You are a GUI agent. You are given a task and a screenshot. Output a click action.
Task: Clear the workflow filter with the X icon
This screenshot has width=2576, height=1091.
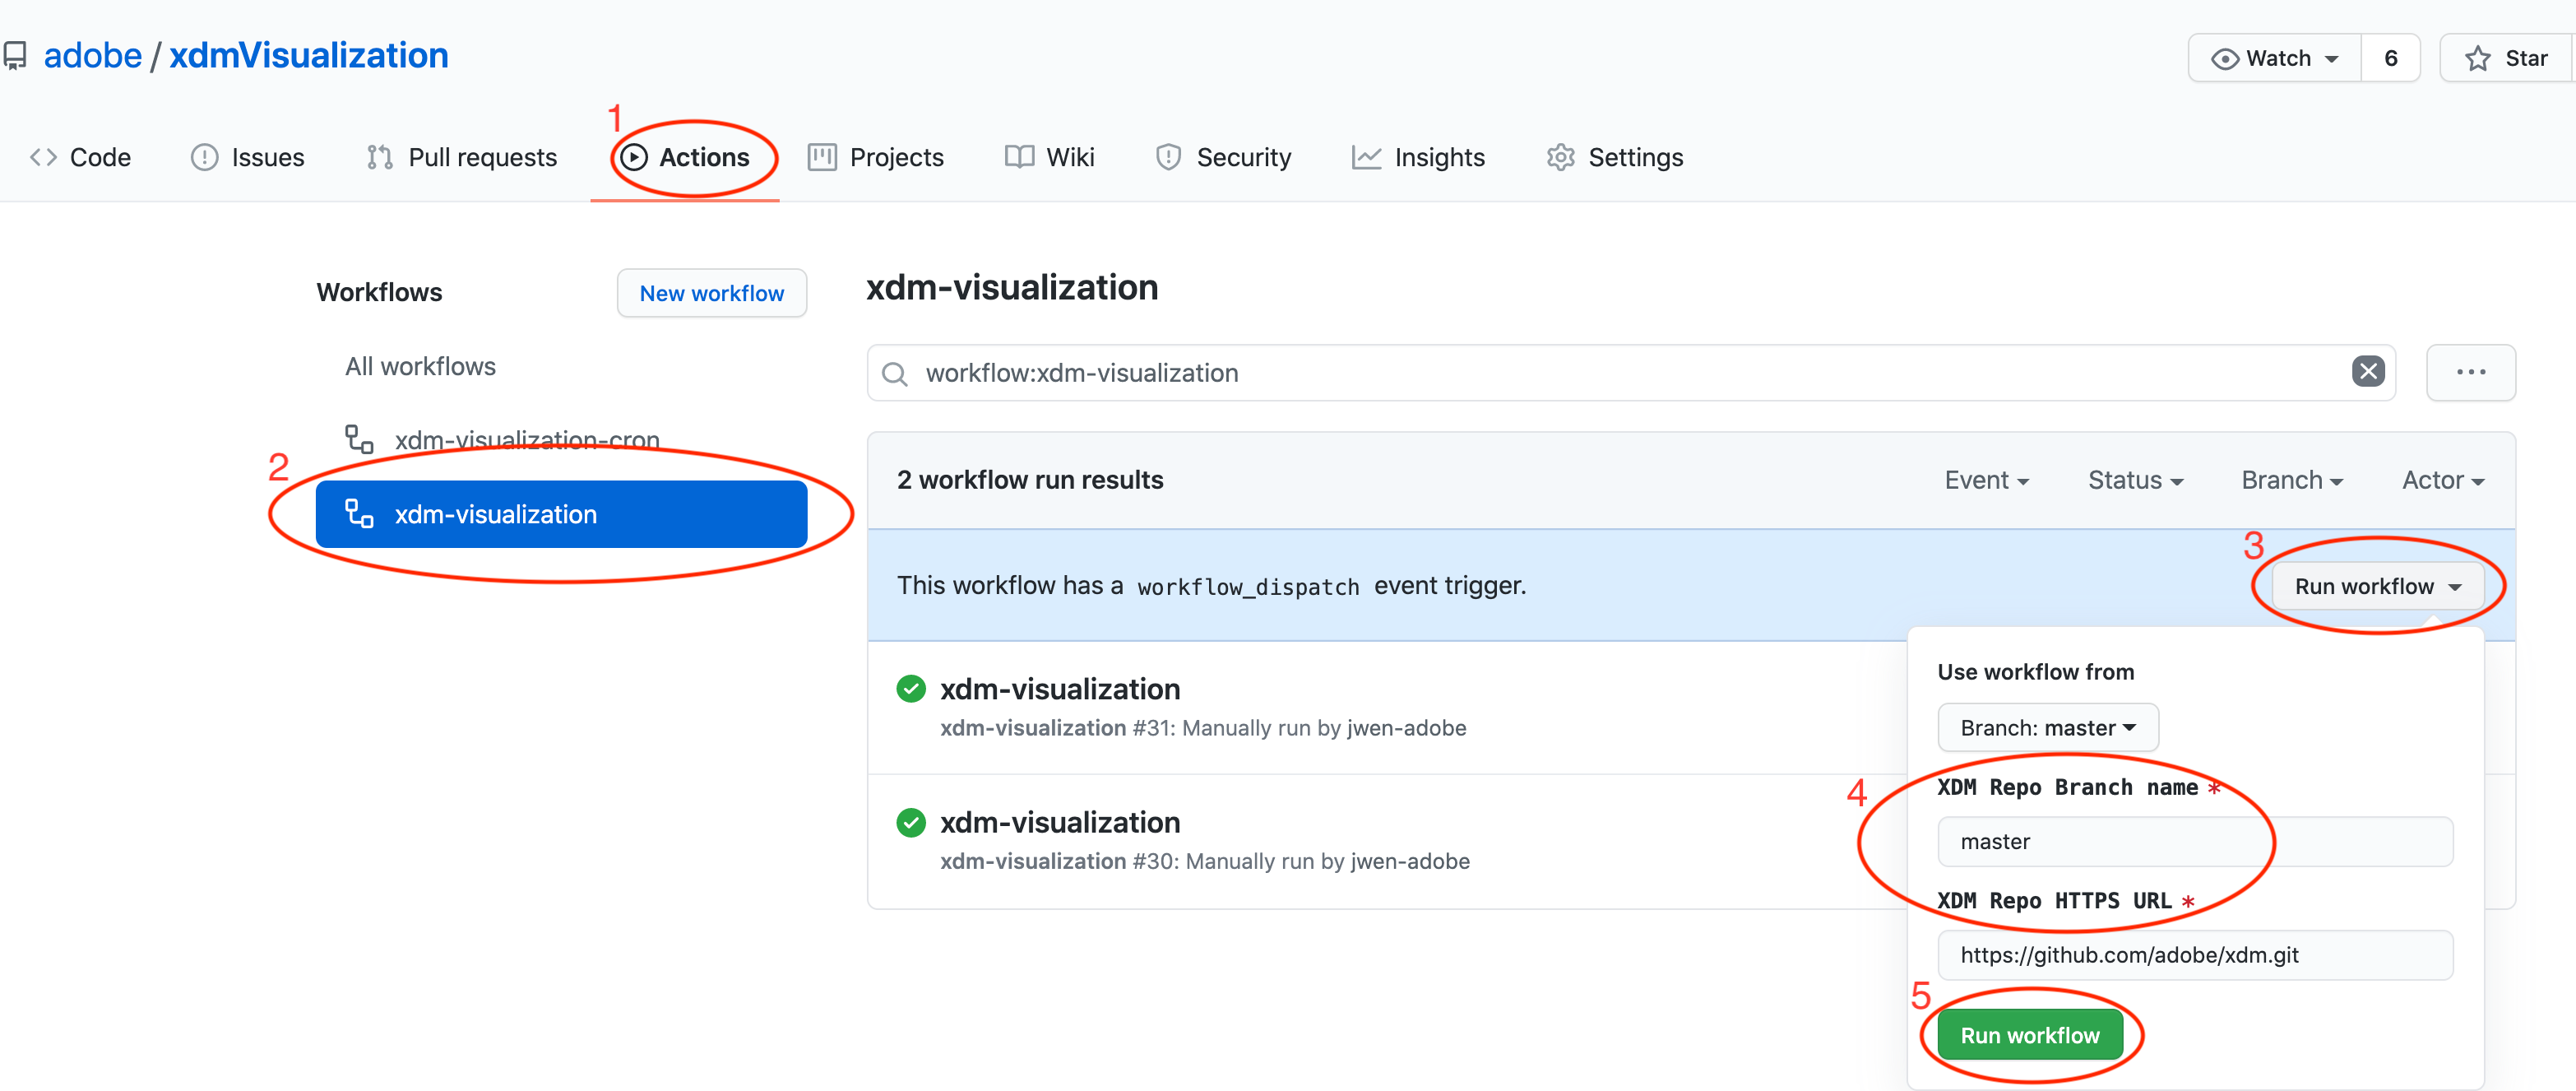click(2367, 372)
